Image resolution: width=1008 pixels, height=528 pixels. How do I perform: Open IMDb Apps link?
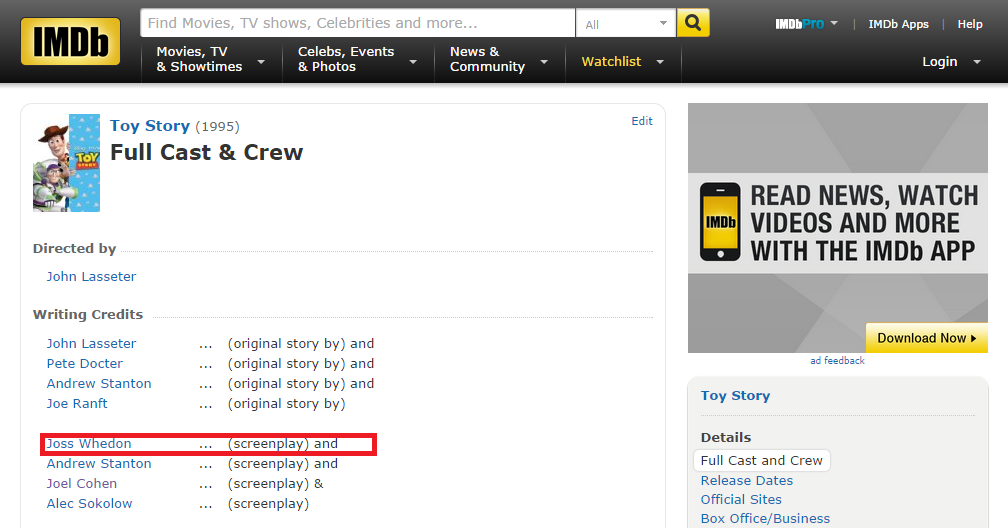coord(898,24)
